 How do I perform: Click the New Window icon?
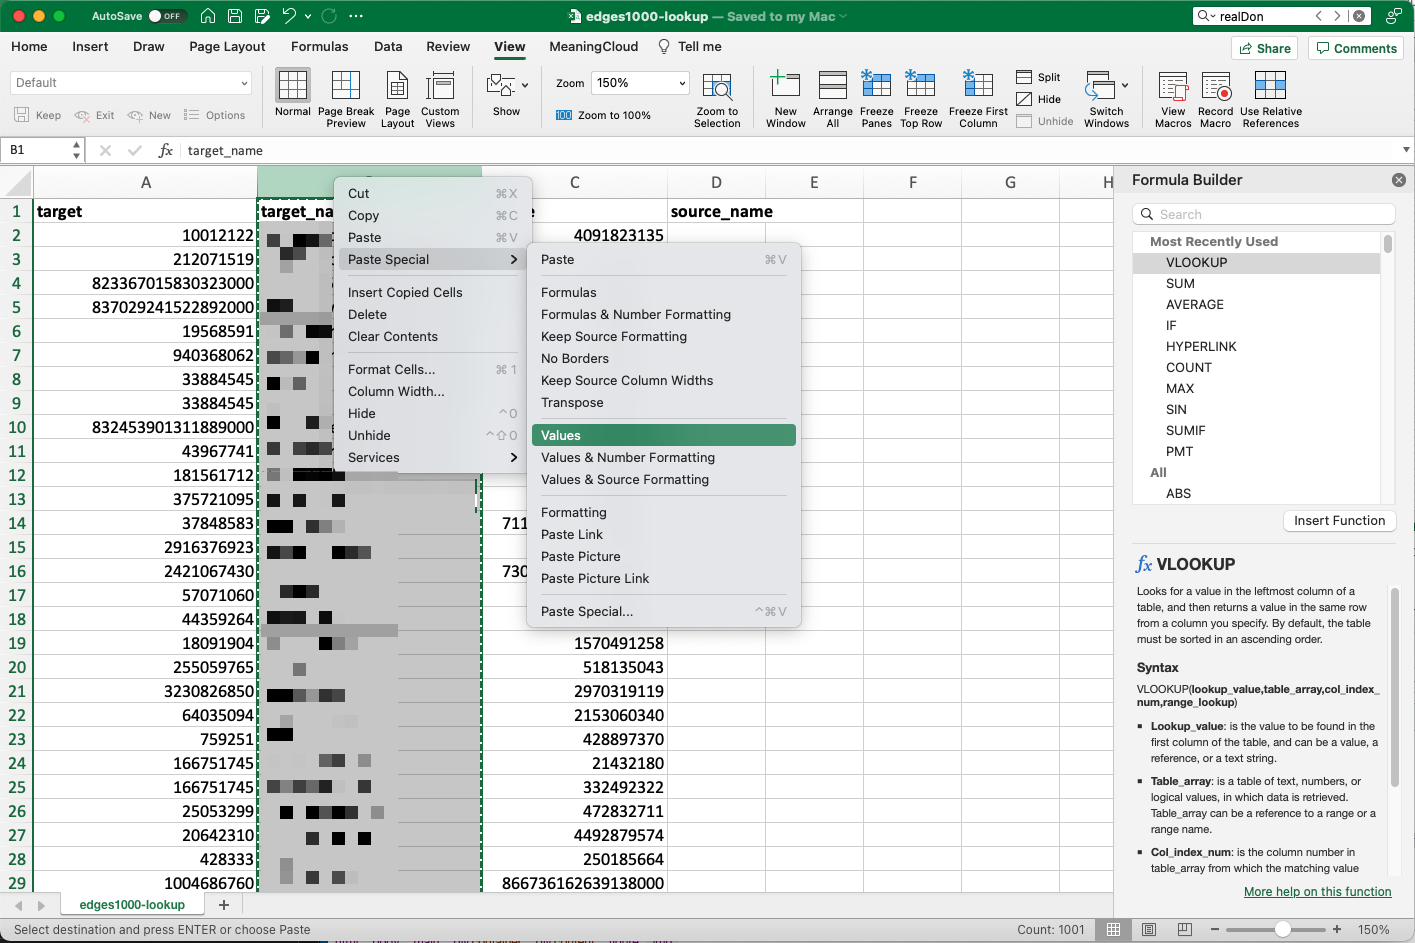pos(785,95)
